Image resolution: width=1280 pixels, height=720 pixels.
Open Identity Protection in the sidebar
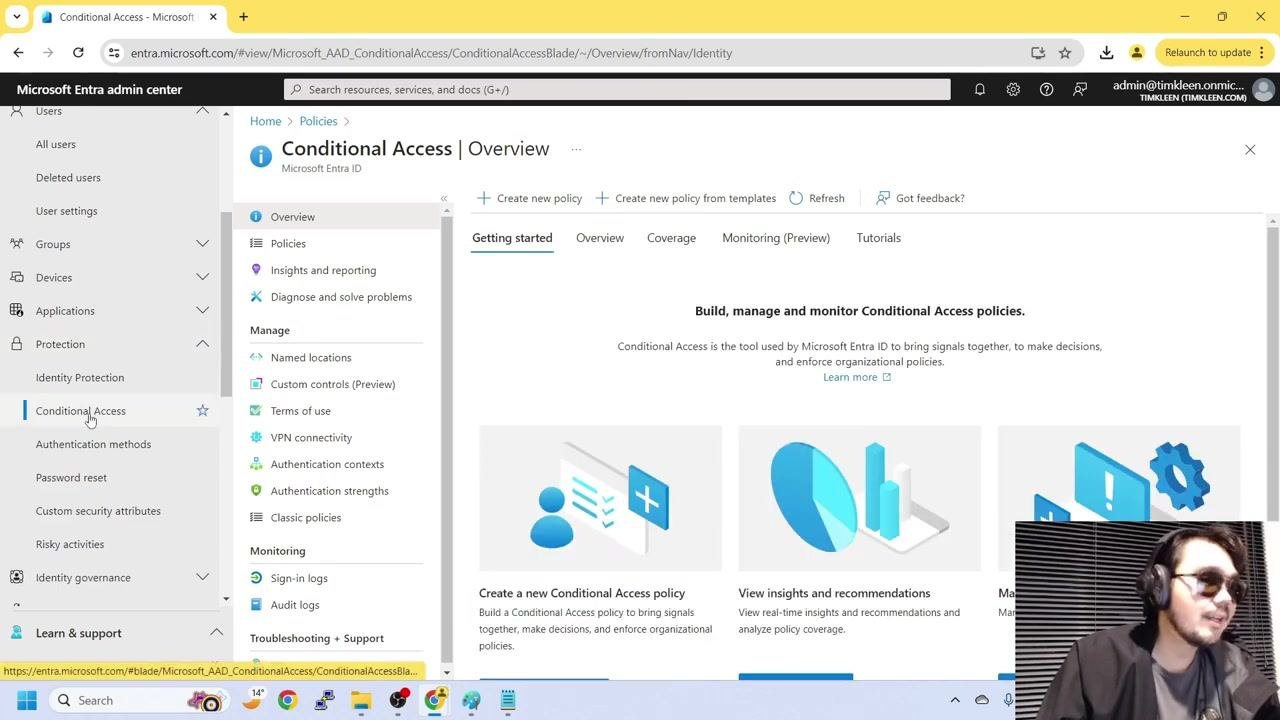click(80, 377)
